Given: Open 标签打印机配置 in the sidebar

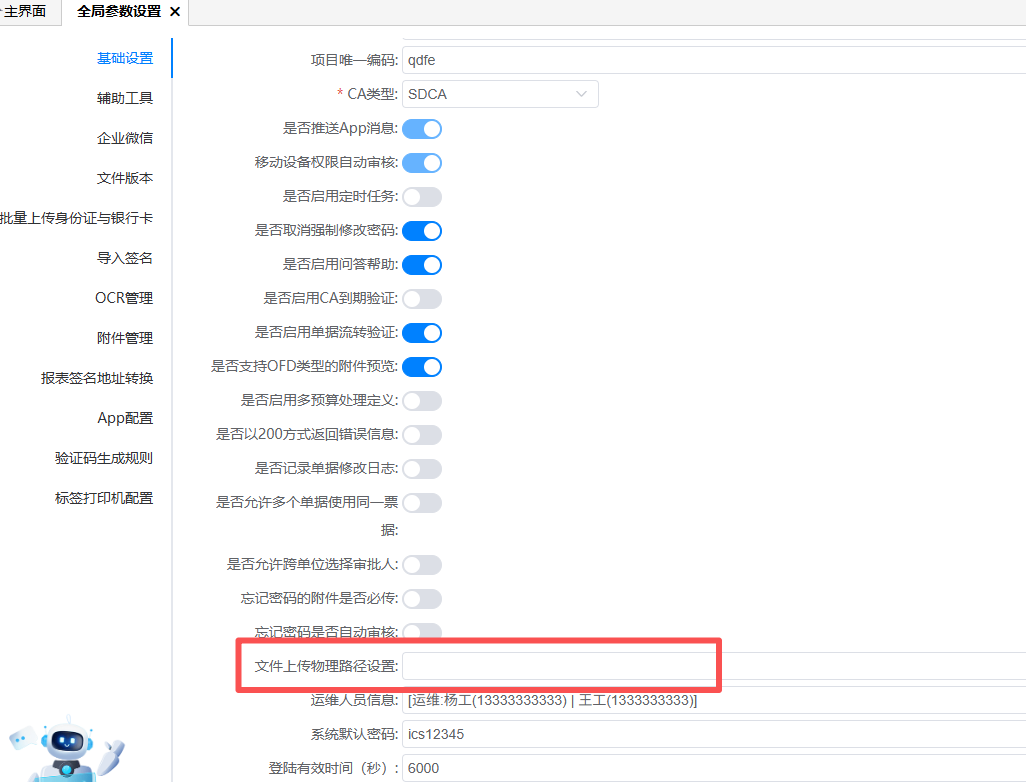Looking at the screenshot, I should click(x=104, y=499).
